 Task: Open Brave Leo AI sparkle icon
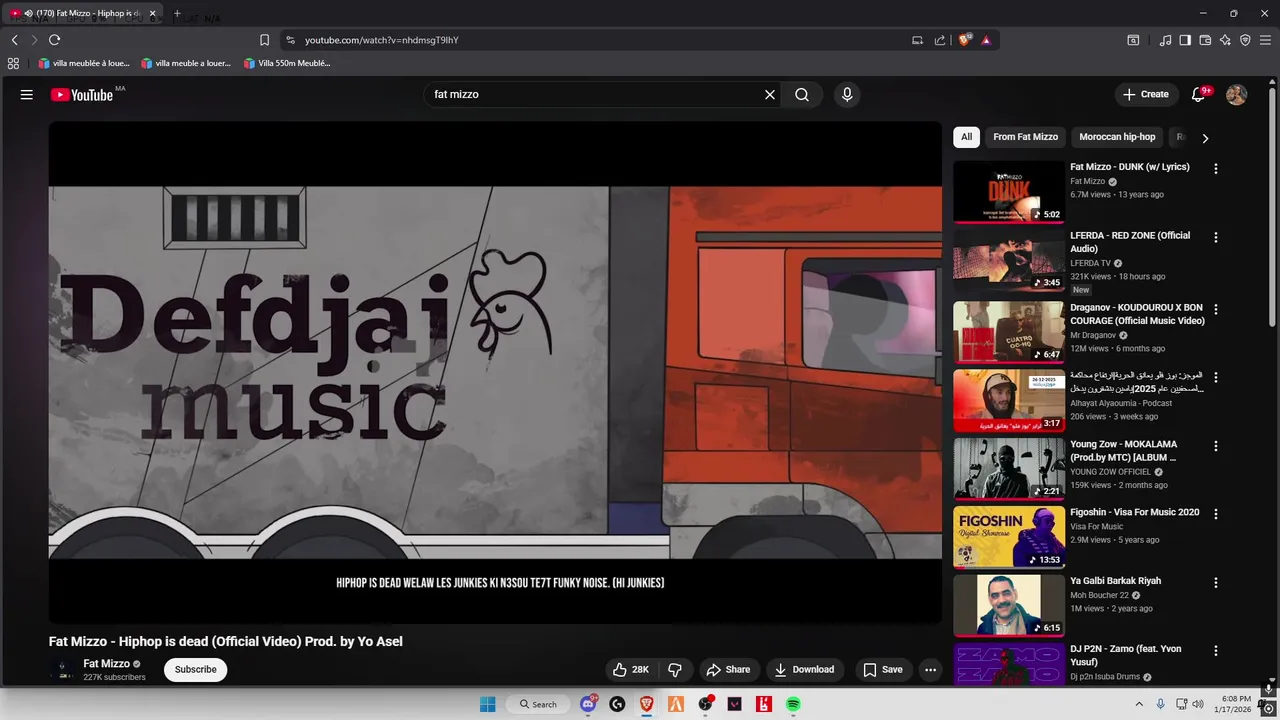(x=1225, y=40)
